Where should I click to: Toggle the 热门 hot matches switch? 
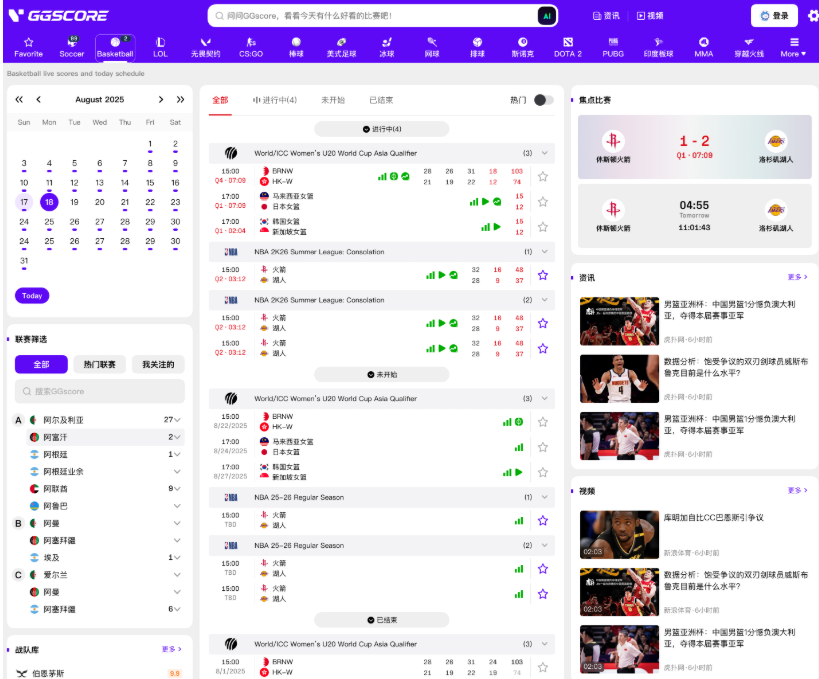543,100
